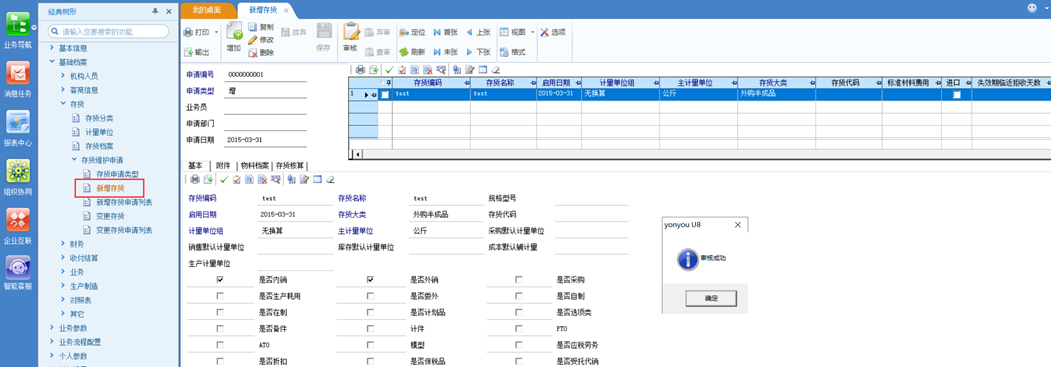The width and height of the screenshot is (1051, 367).
Task: Open 企业互联 in the left sidebar
Action: click(18, 225)
